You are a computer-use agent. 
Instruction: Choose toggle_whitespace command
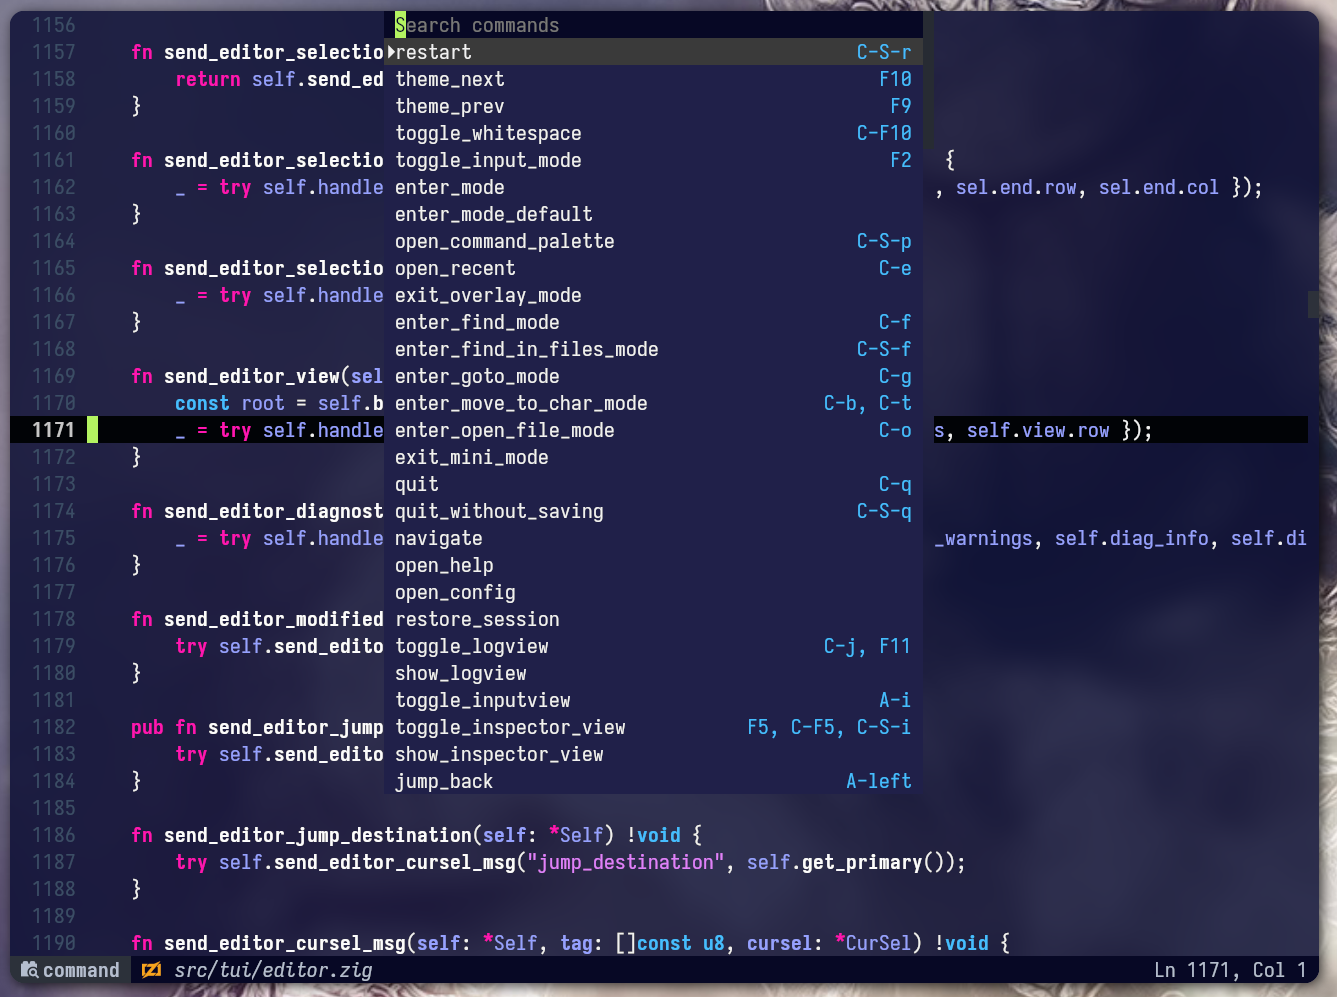[488, 133]
